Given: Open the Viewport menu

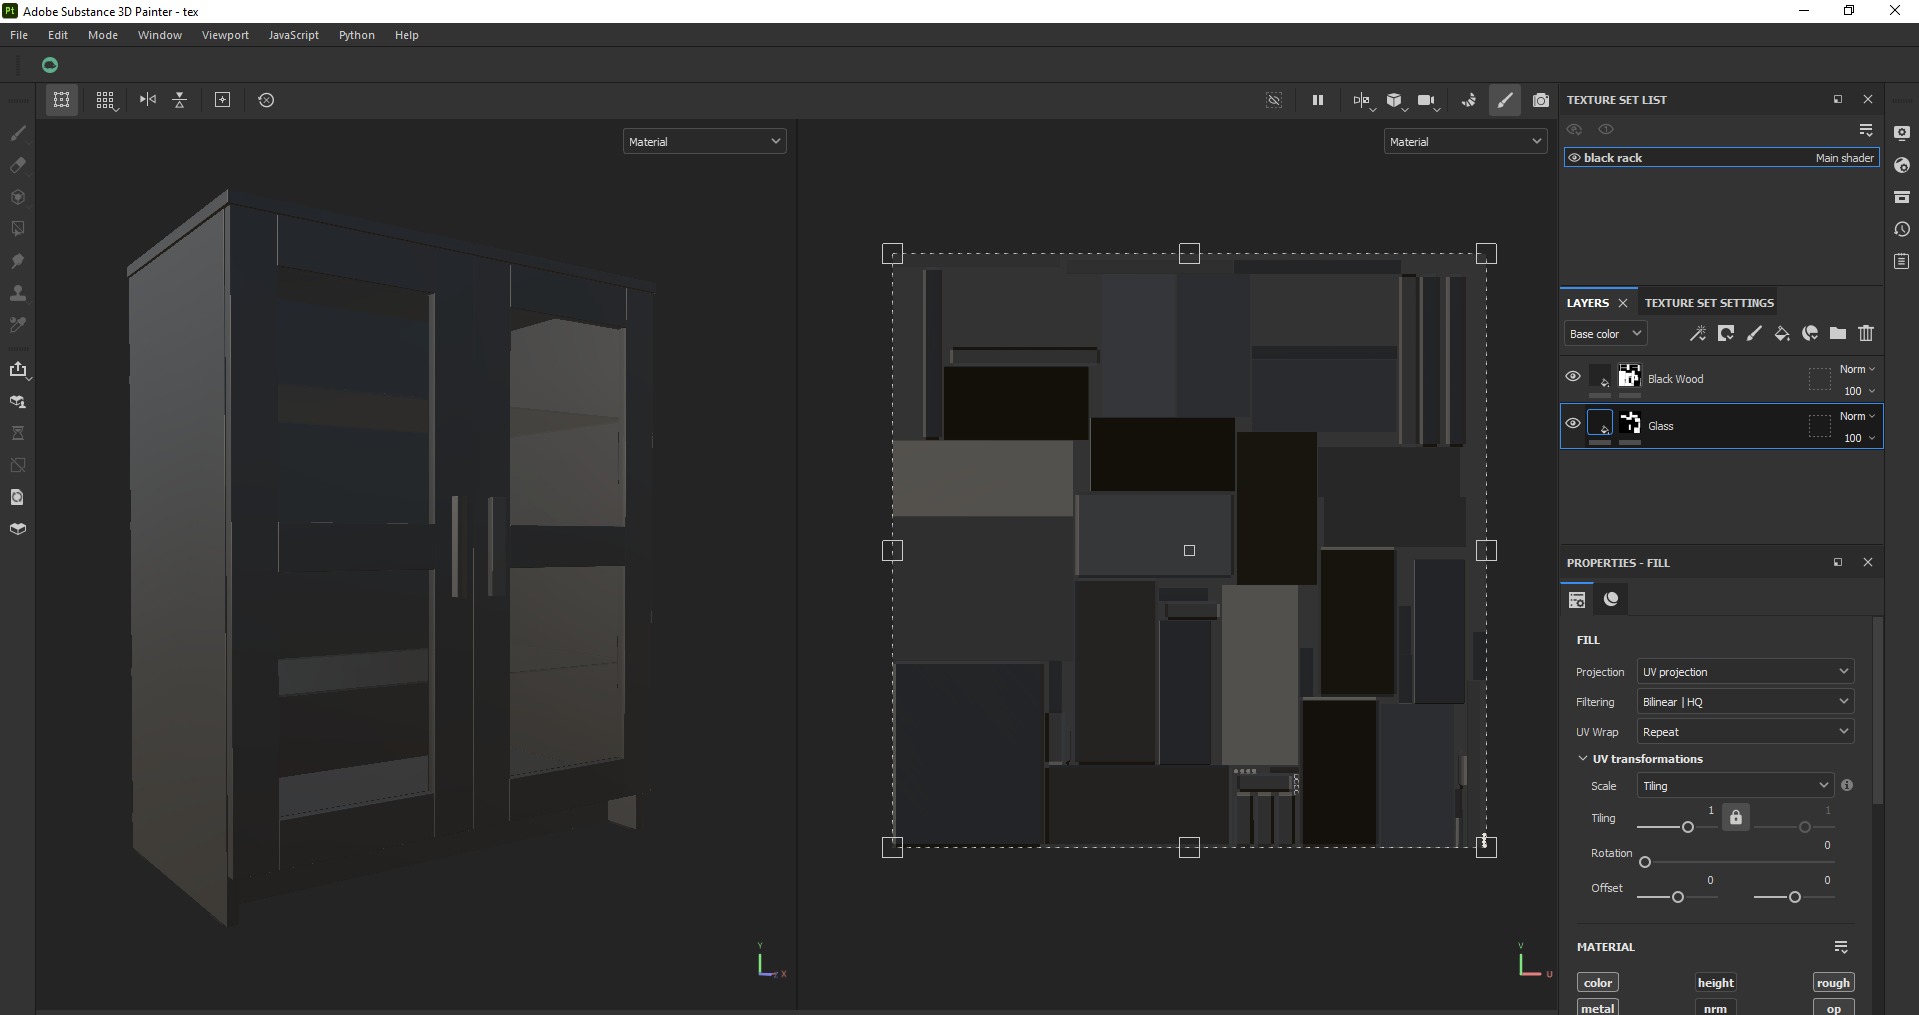Looking at the screenshot, I should click(225, 35).
